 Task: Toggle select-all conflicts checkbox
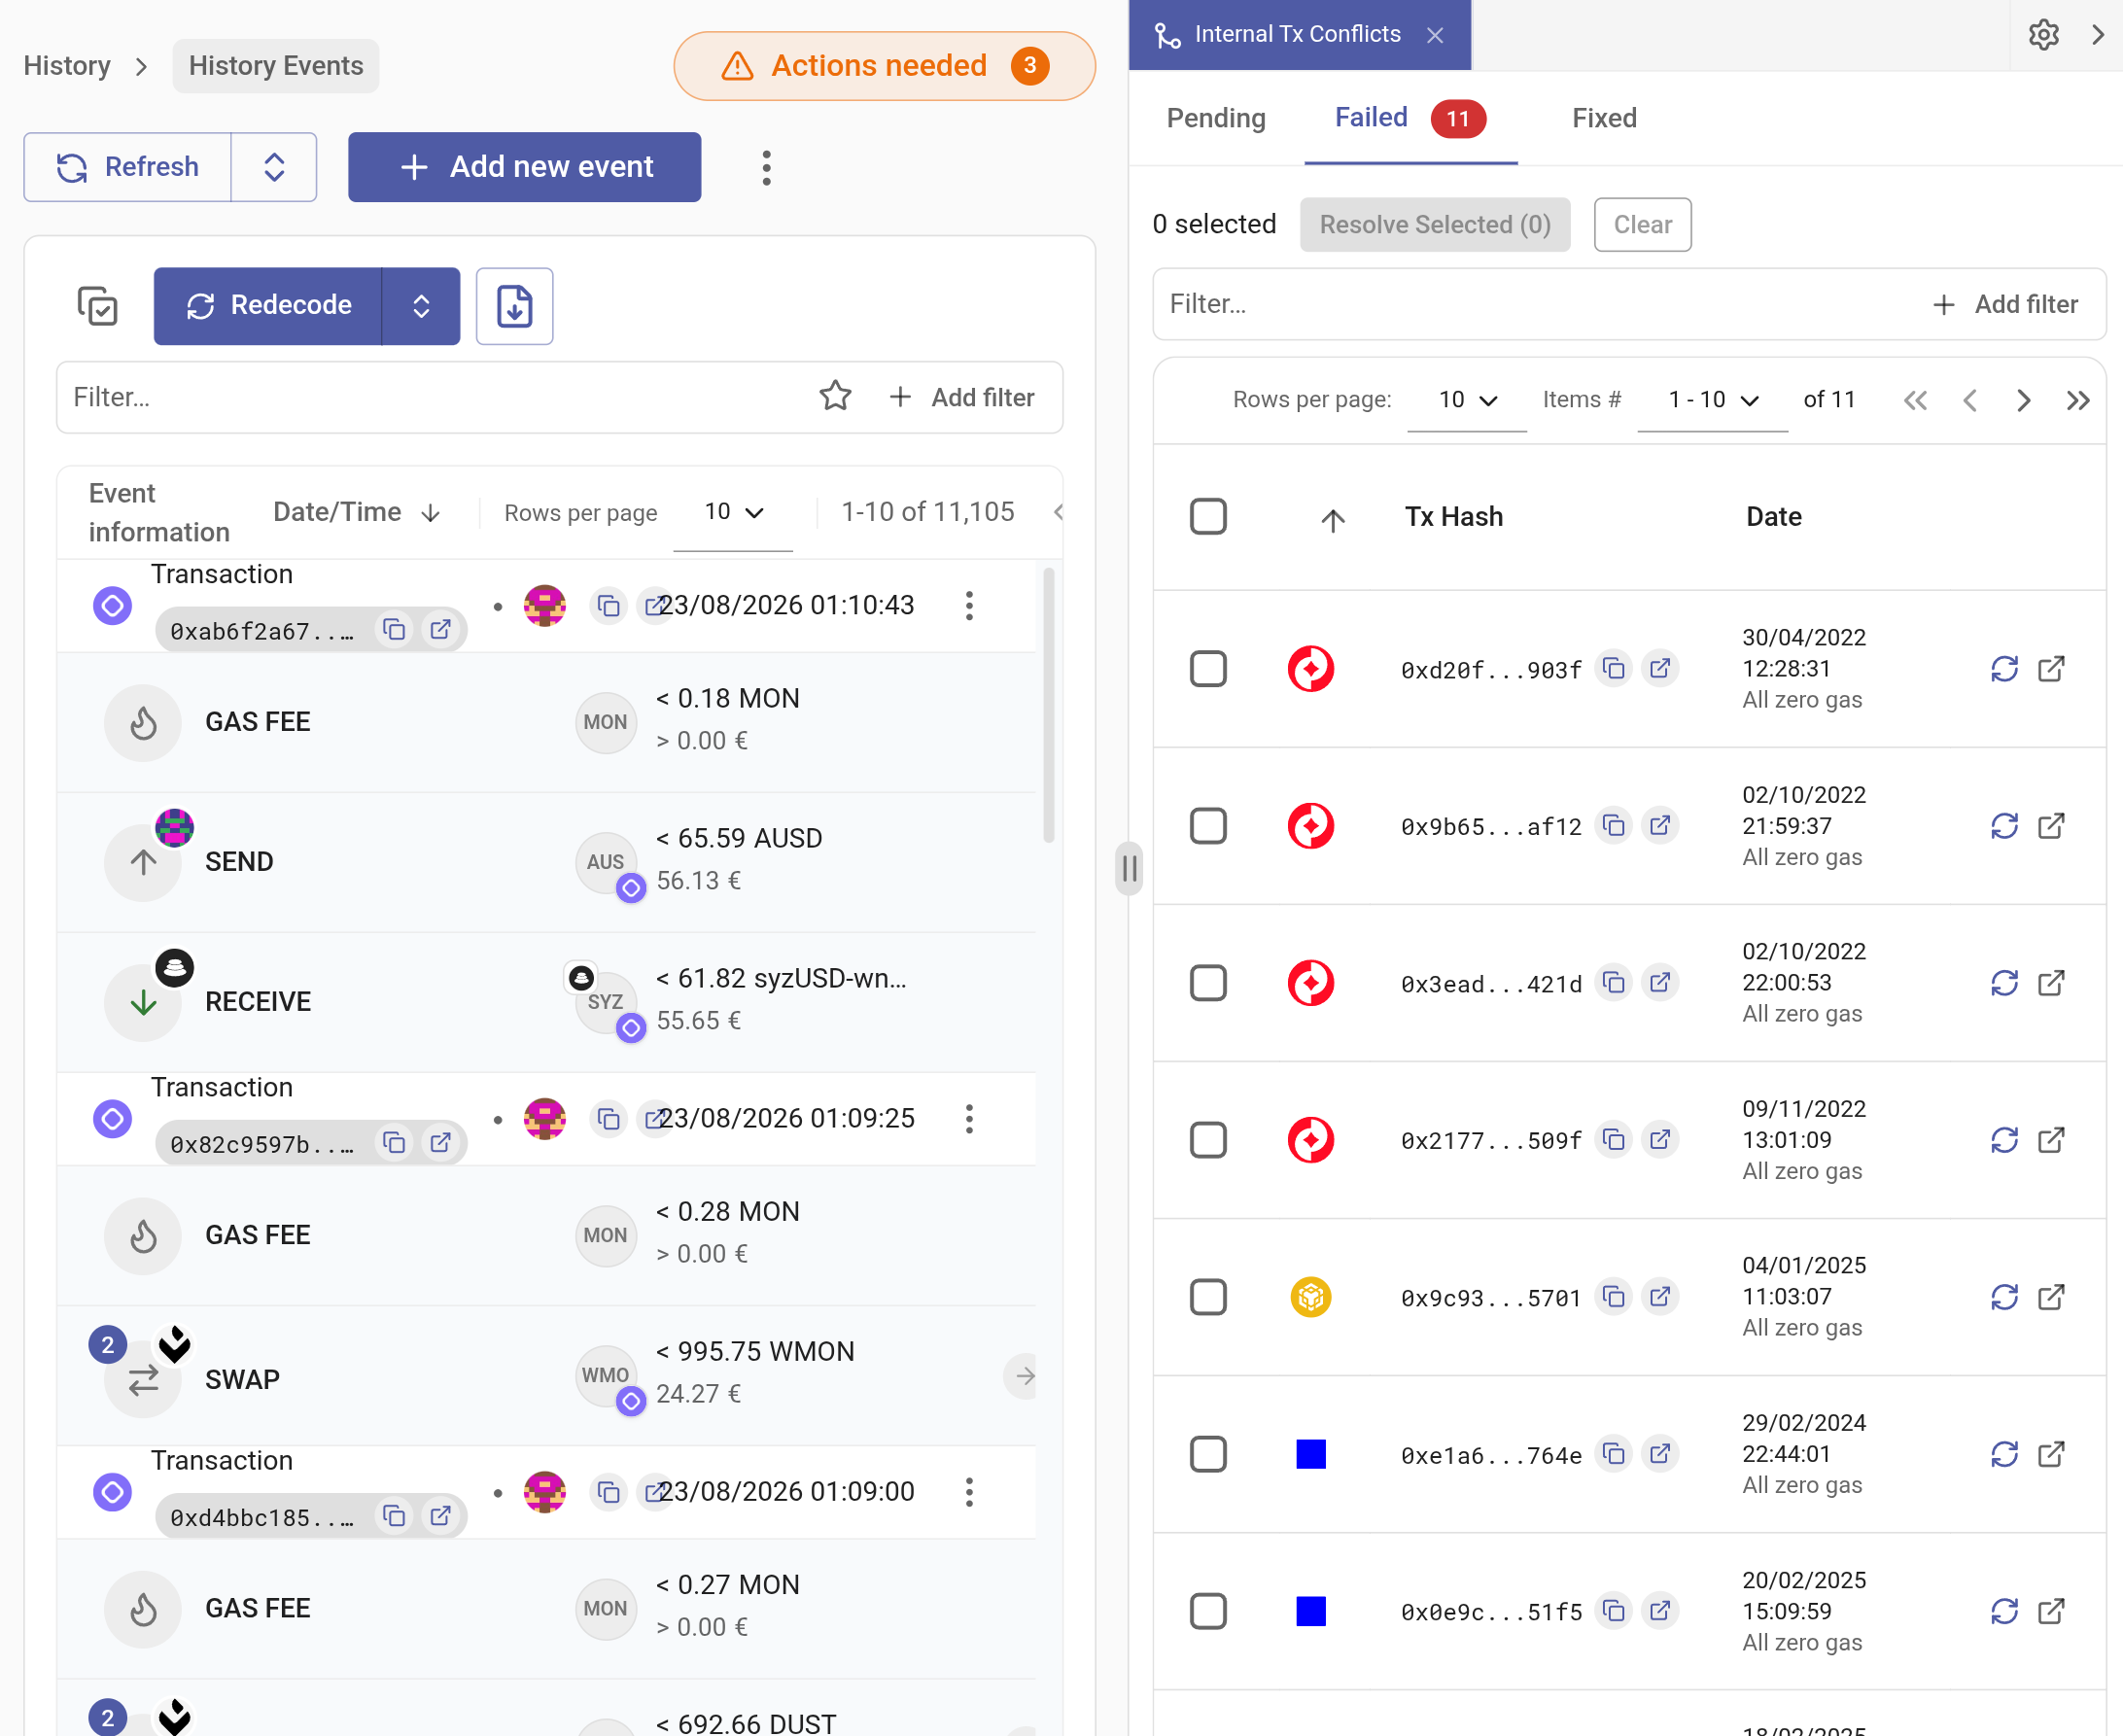point(1208,517)
